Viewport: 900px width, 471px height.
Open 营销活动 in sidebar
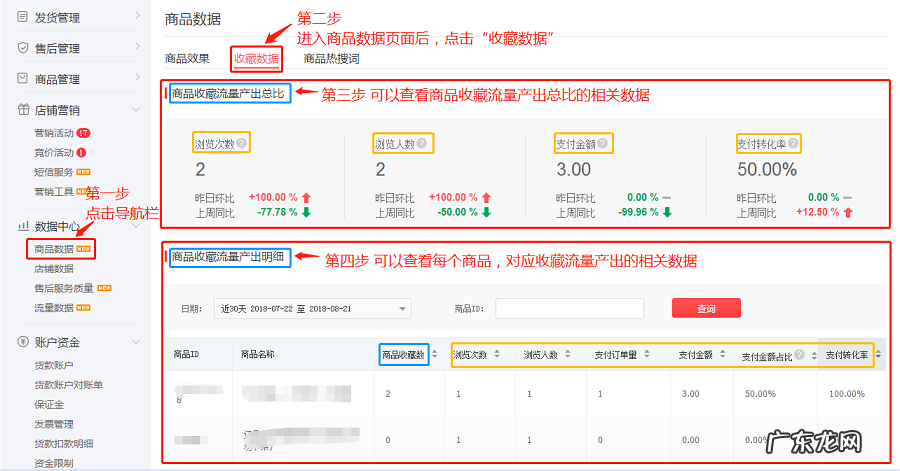point(54,133)
